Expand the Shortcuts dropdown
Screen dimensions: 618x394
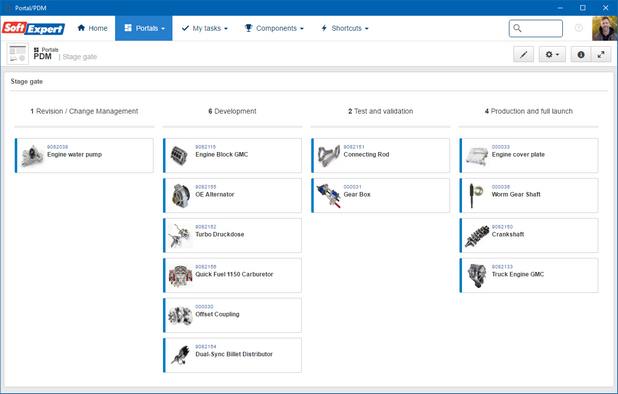345,28
